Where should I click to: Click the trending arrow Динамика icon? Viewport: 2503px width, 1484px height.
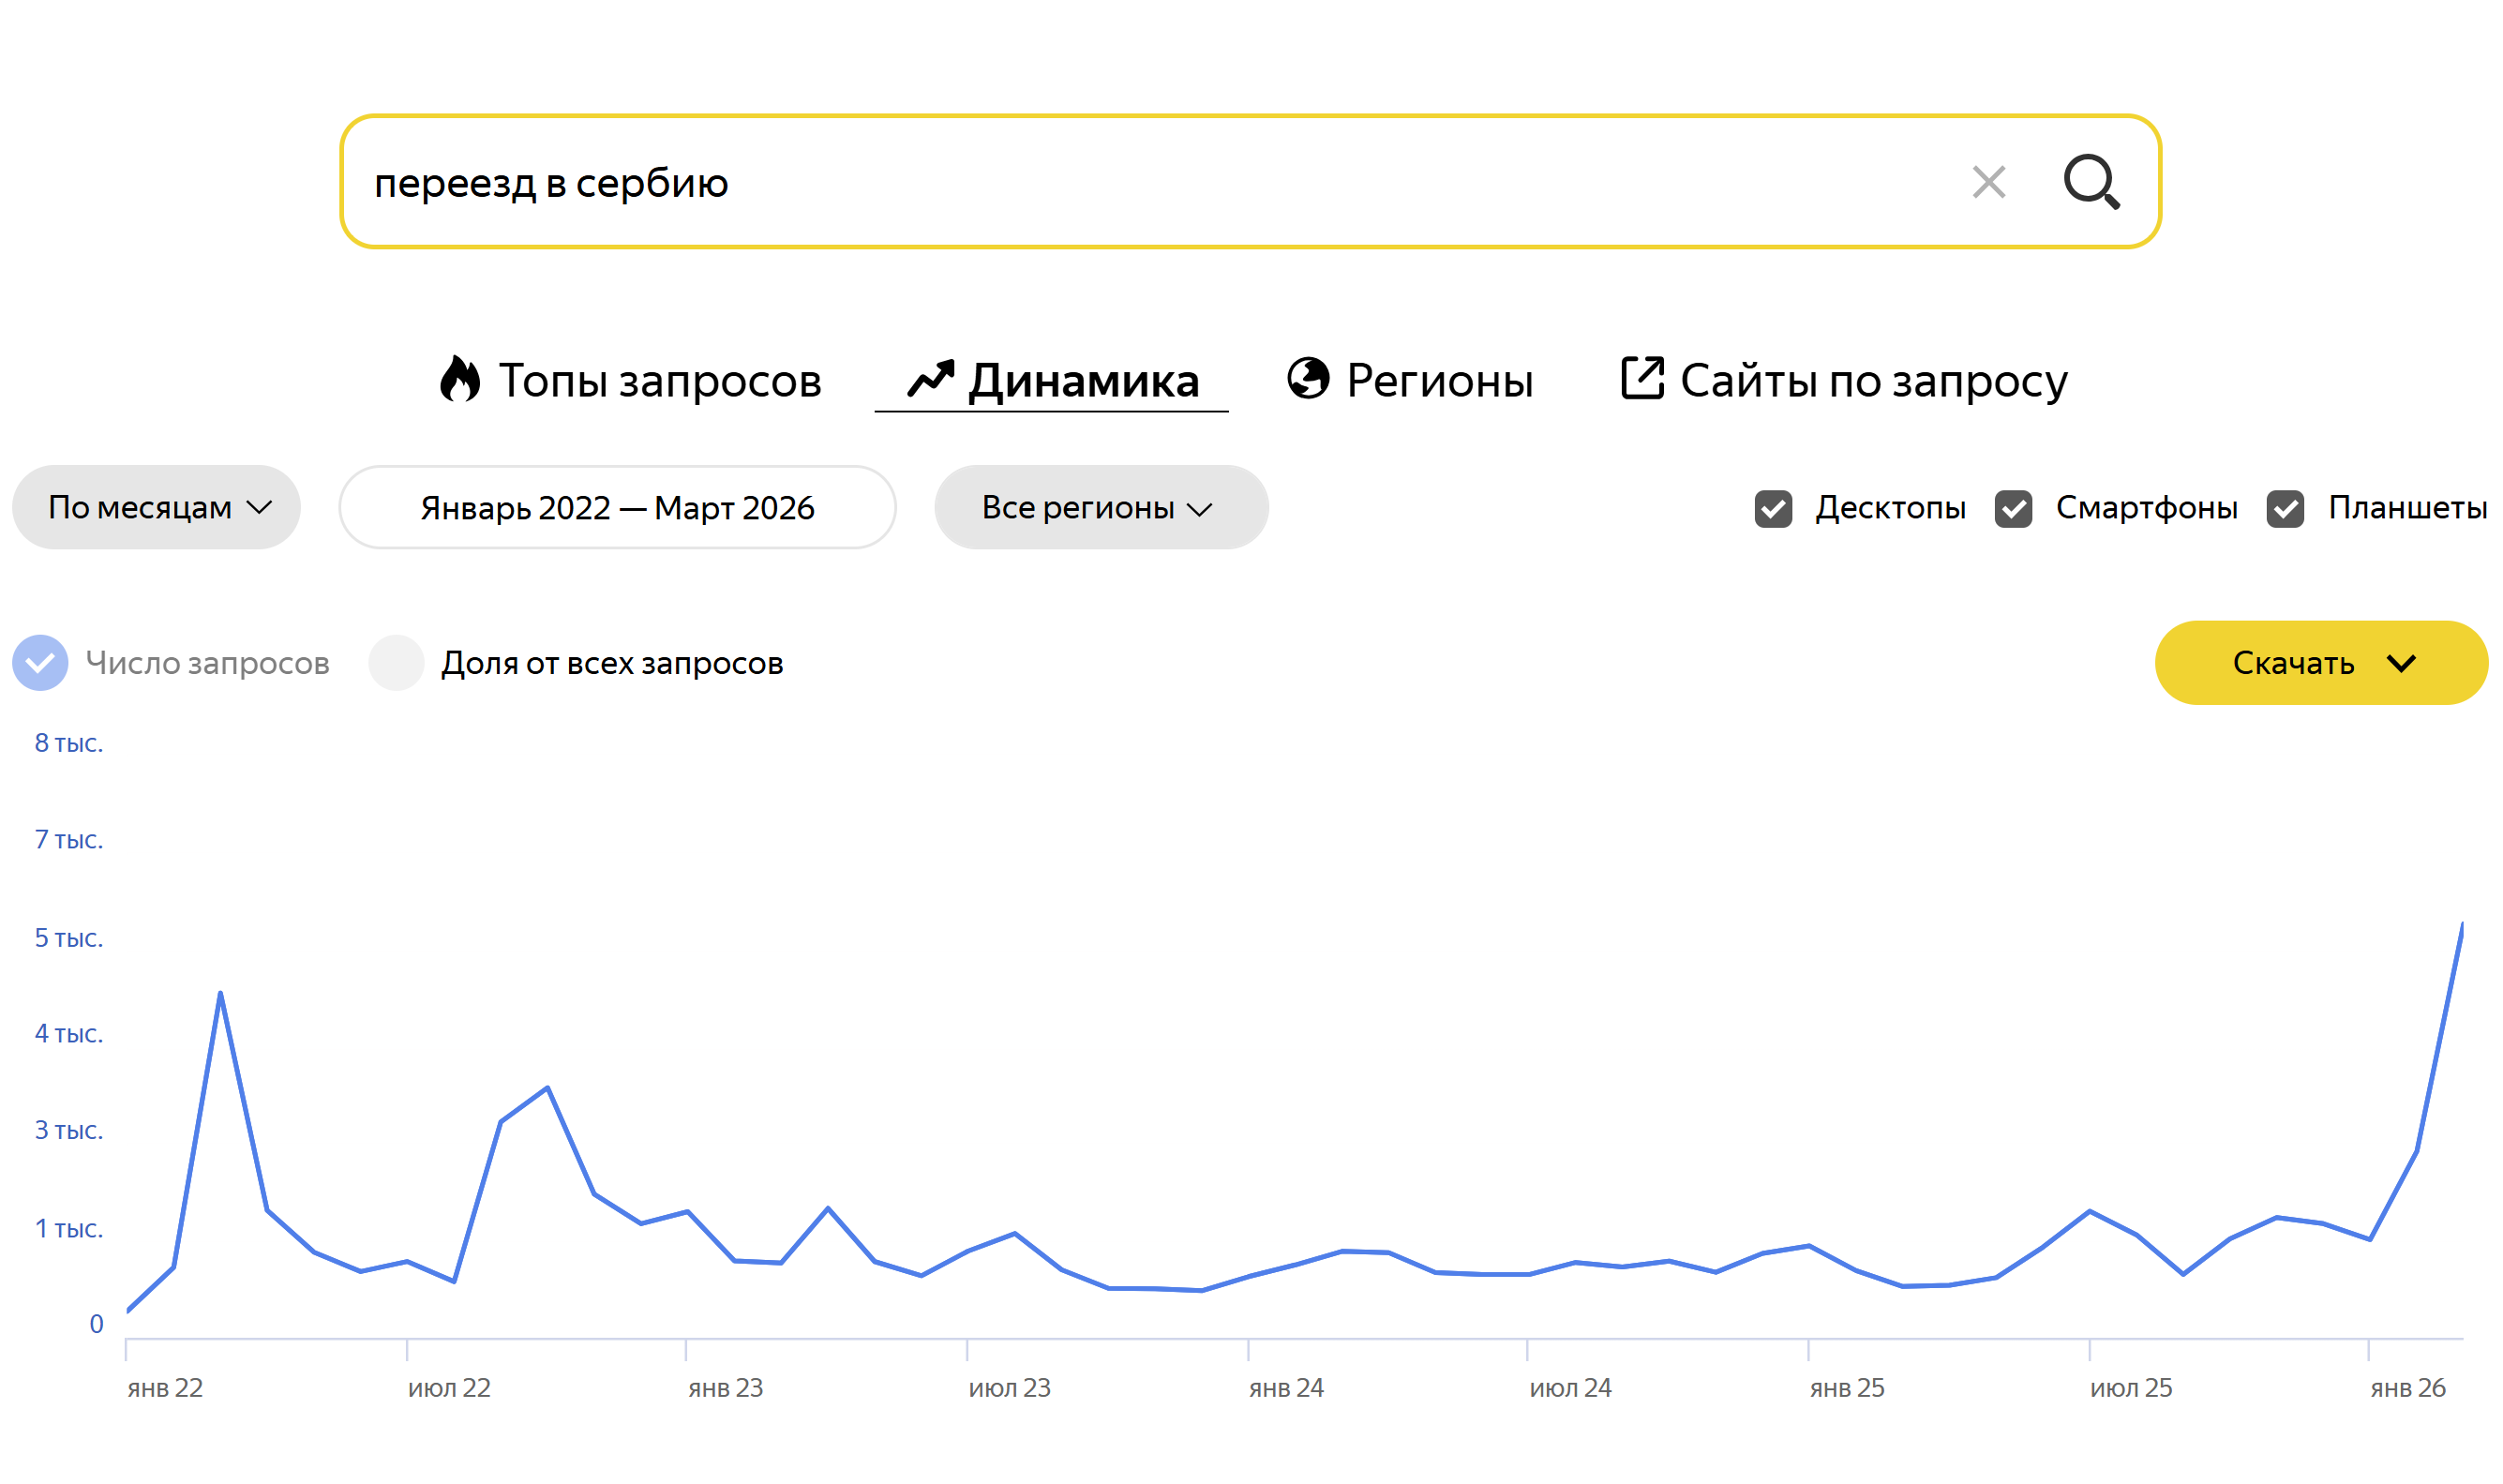point(930,379)
